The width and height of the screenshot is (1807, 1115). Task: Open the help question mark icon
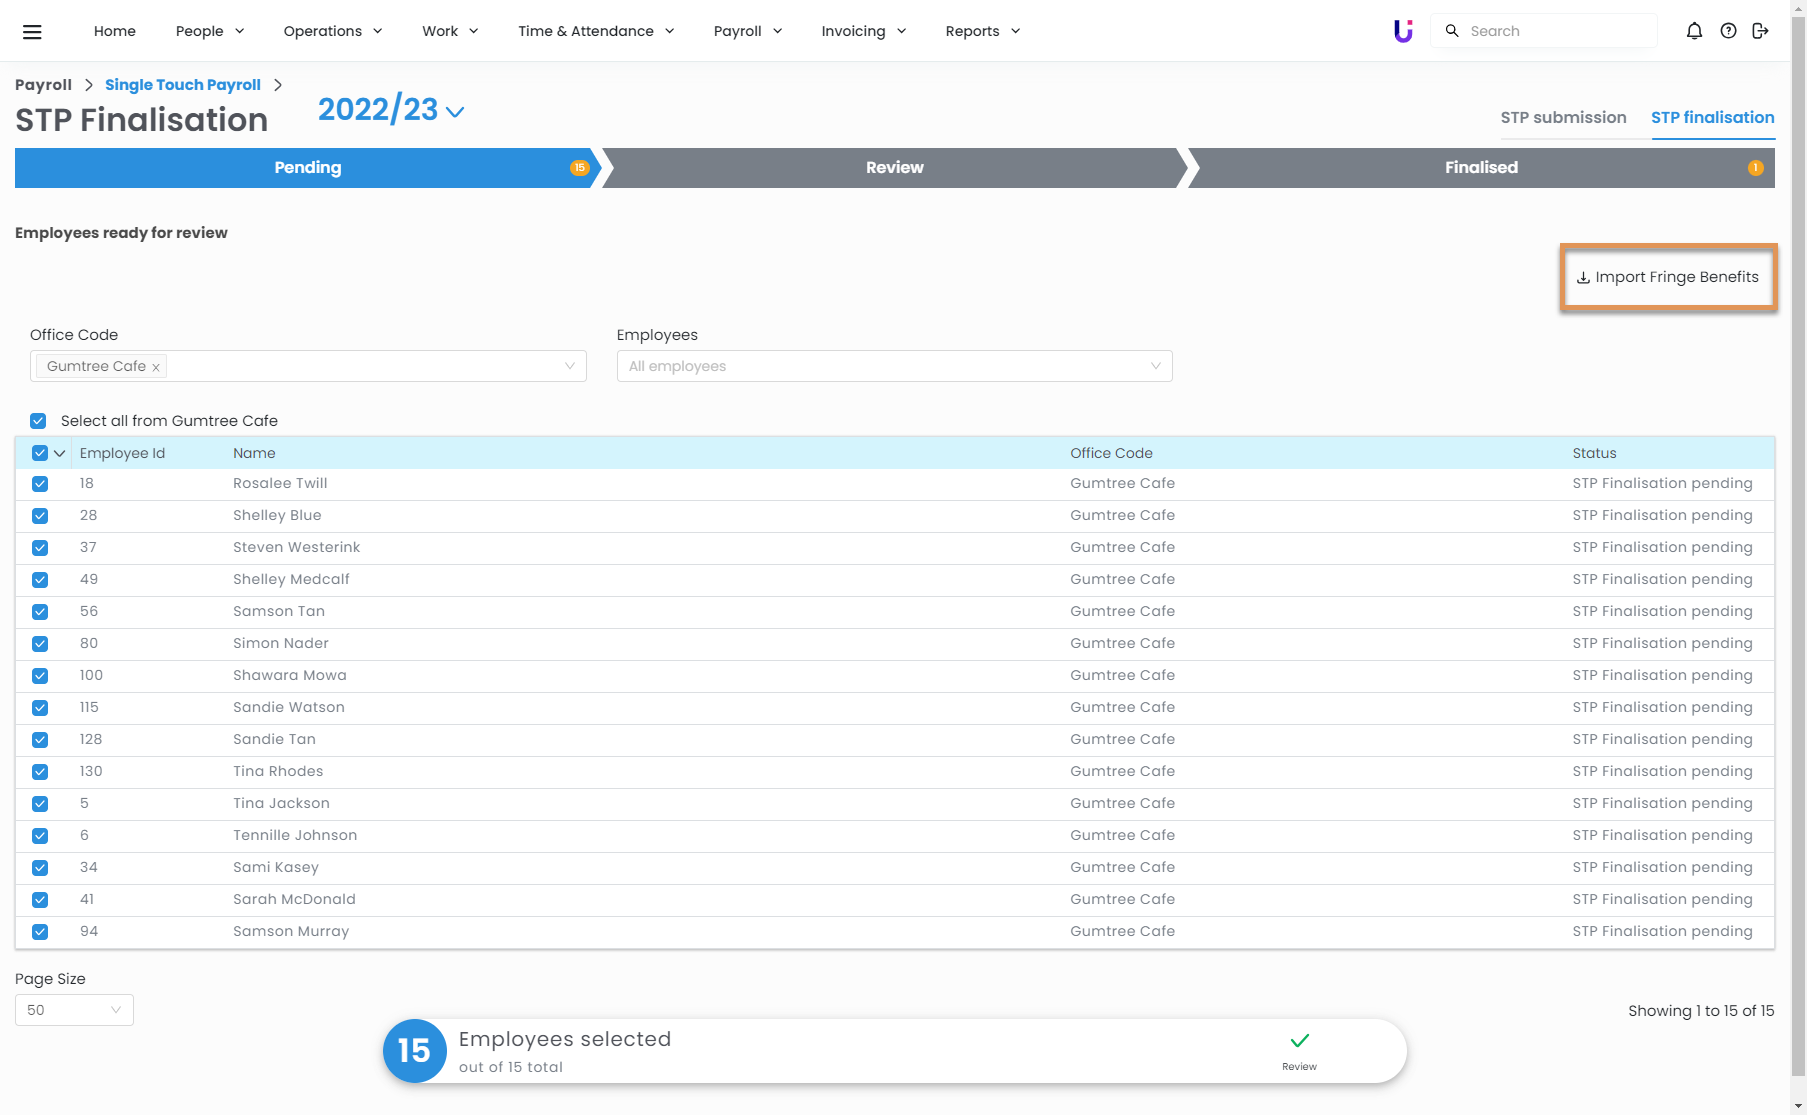click(x=1728, y=31)
